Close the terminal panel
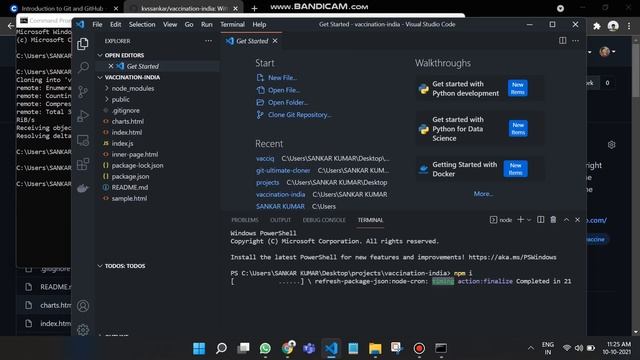The image size is (640, 360). click(x=577, y=220)
